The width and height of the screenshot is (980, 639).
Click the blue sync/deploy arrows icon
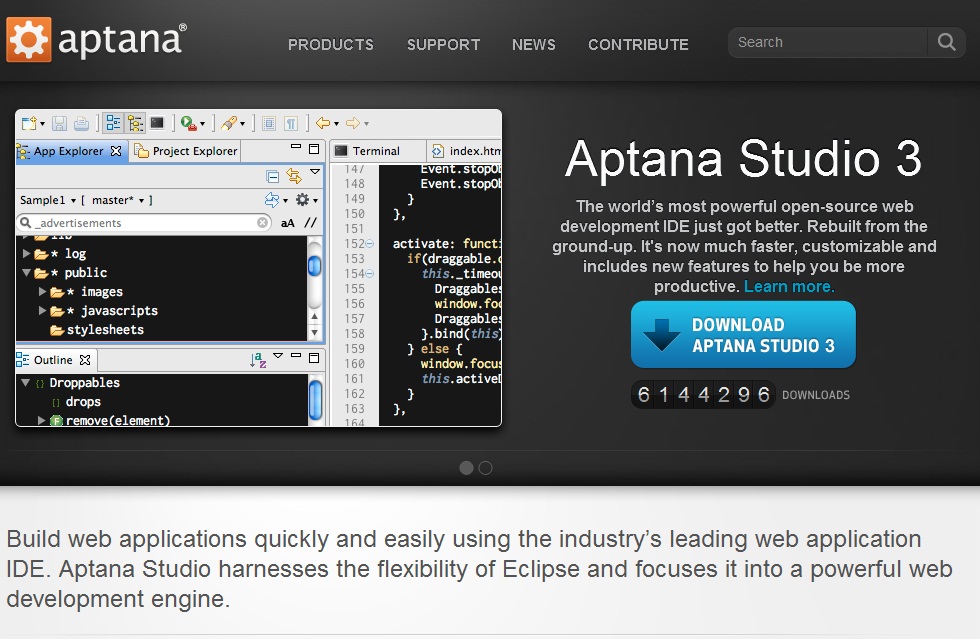272,200
